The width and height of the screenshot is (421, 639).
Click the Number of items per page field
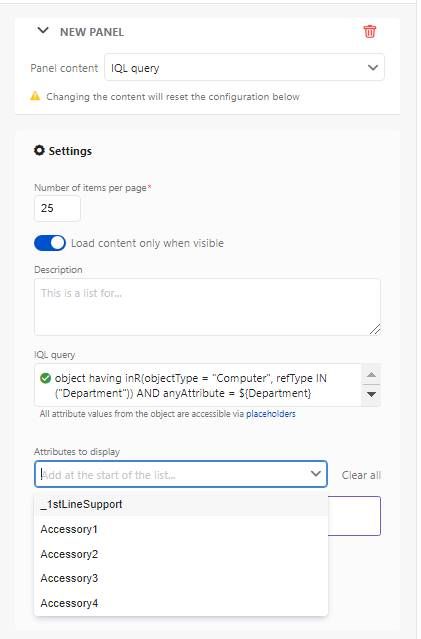pyautogui.click(x=57, y=208)
